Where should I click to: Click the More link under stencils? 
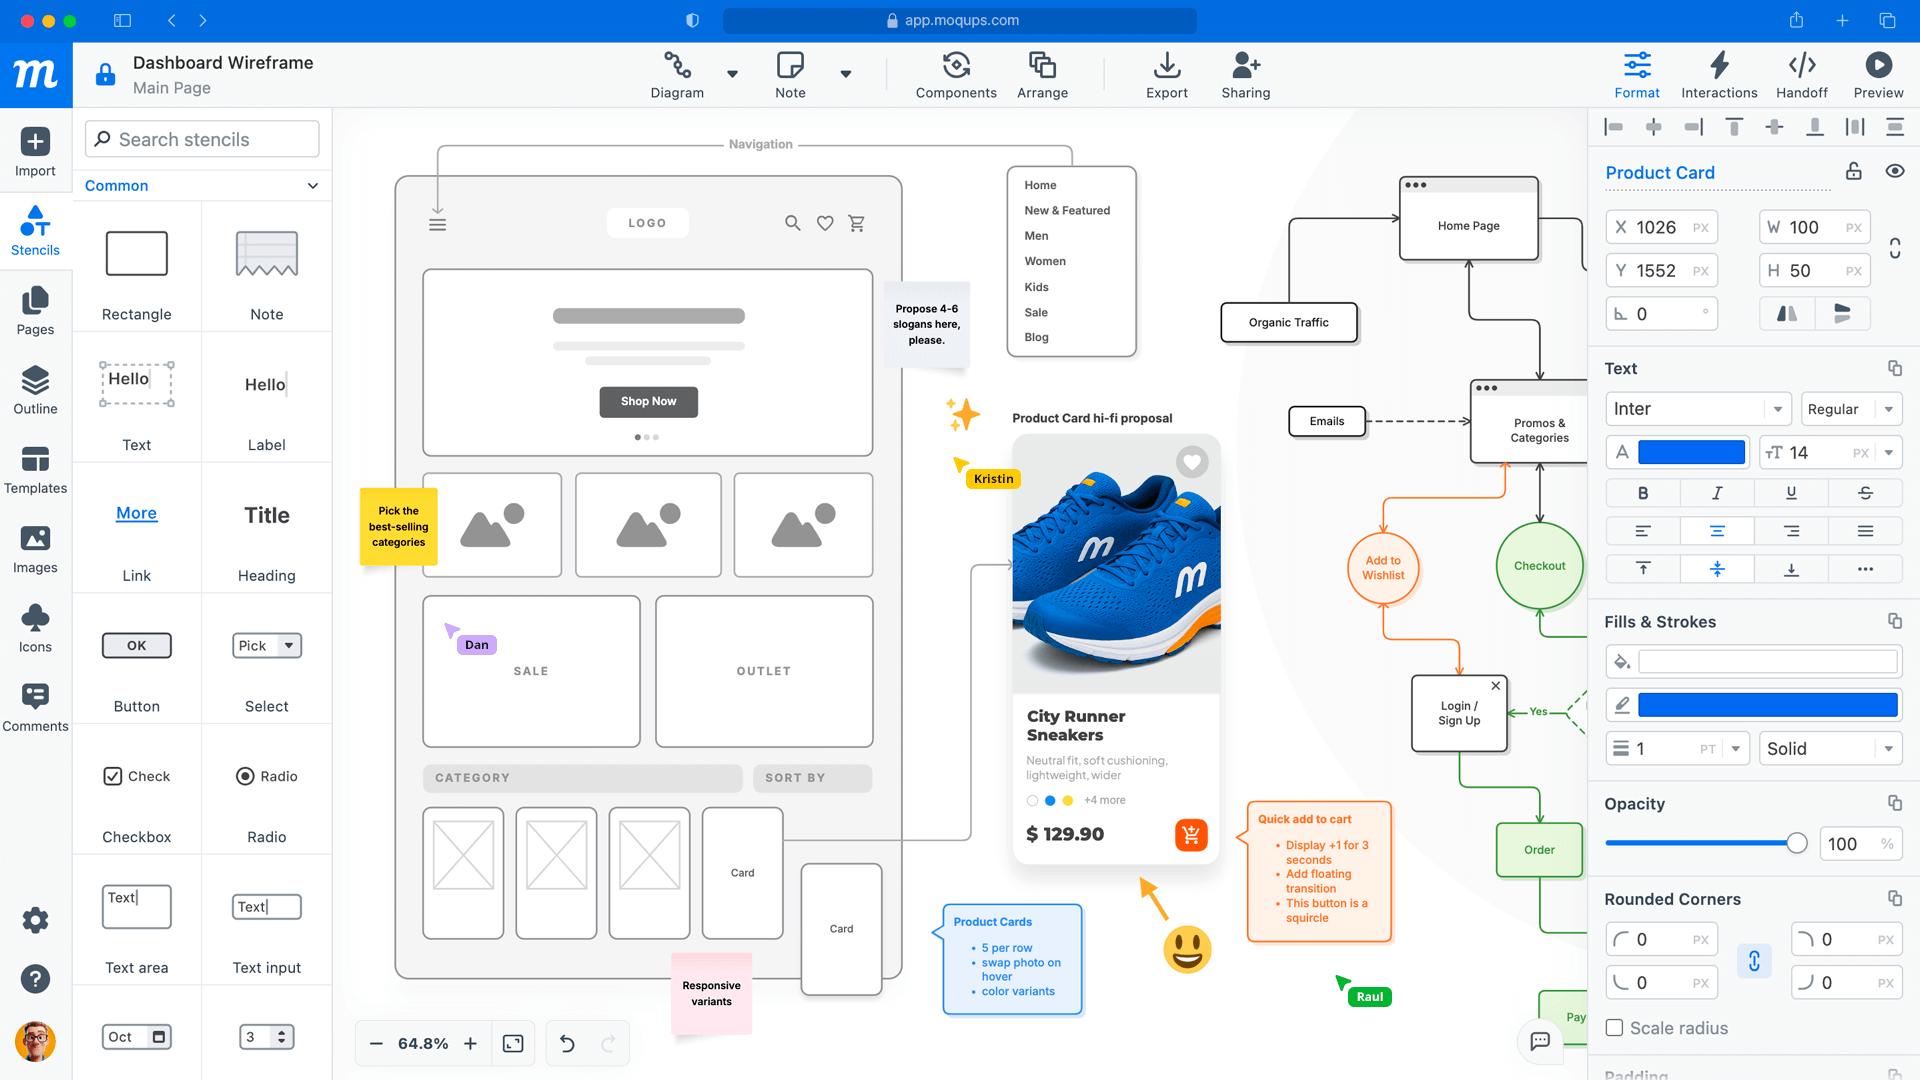point(136,513)
